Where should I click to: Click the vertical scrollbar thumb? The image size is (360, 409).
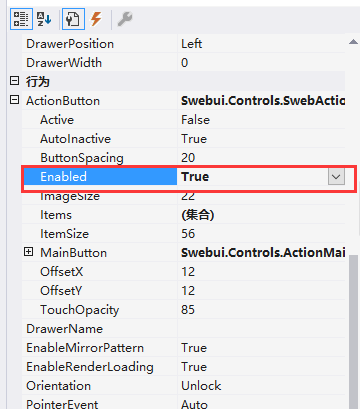click(x=353, y=332)
